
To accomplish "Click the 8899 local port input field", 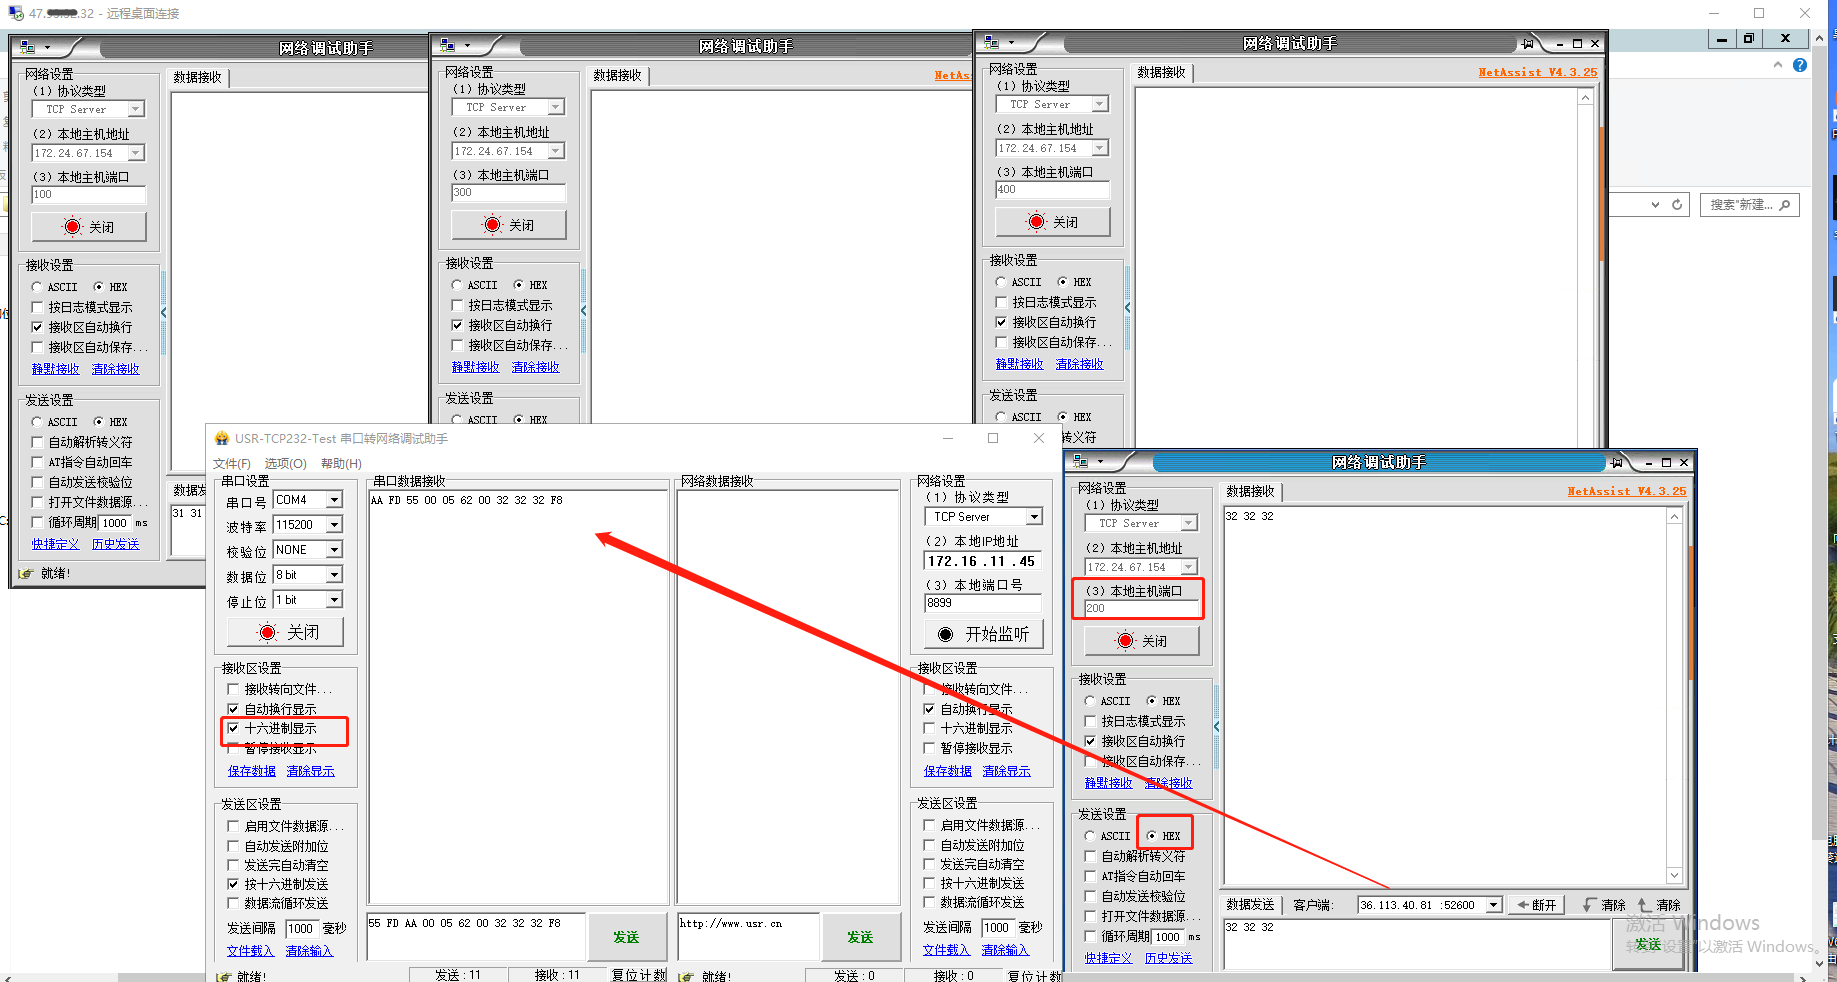I will pos(983,603).
